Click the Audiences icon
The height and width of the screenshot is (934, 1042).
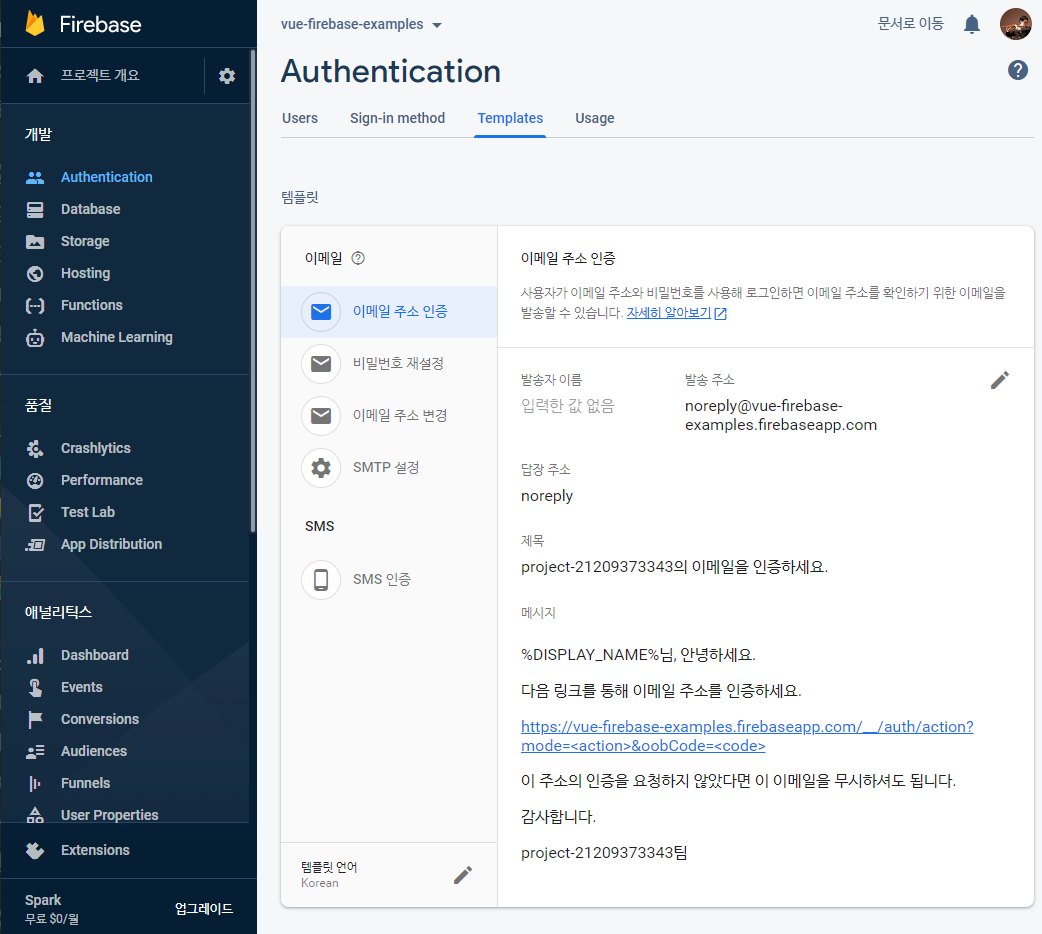click(35, 751)
